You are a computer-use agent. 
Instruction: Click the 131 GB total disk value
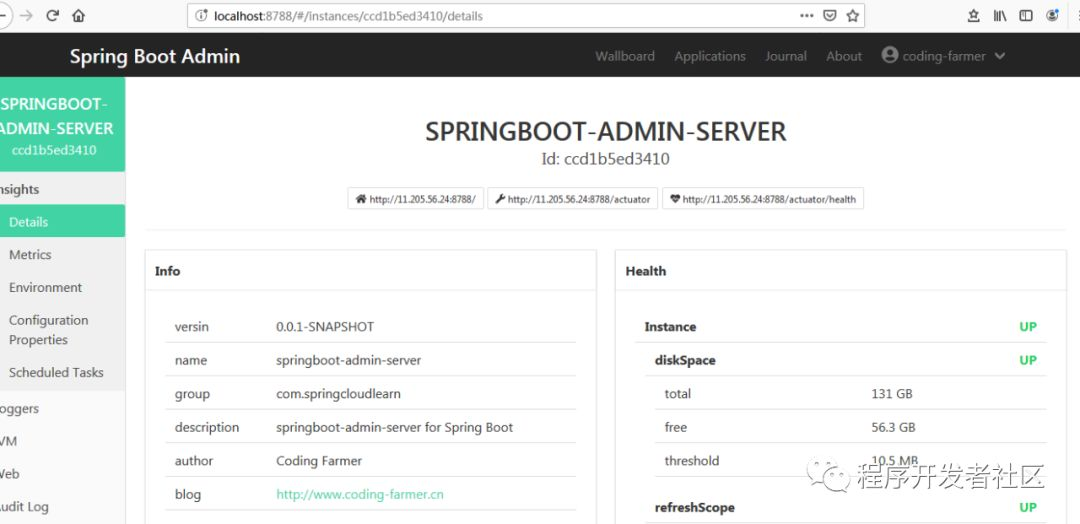[x=892, y=394]
